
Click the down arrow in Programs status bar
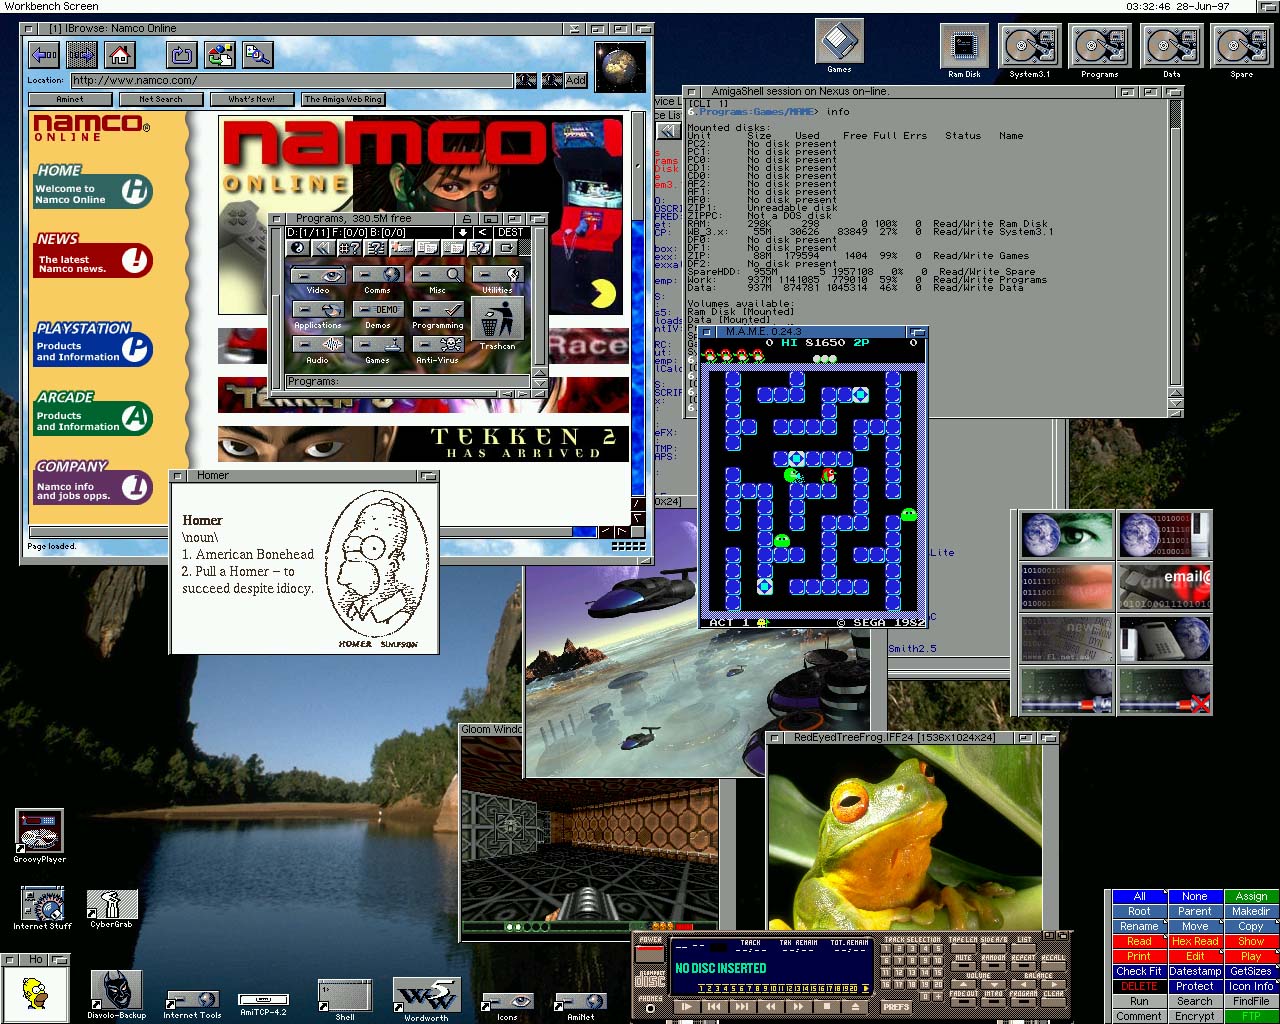pyautogui.click(x=463, y=232)
